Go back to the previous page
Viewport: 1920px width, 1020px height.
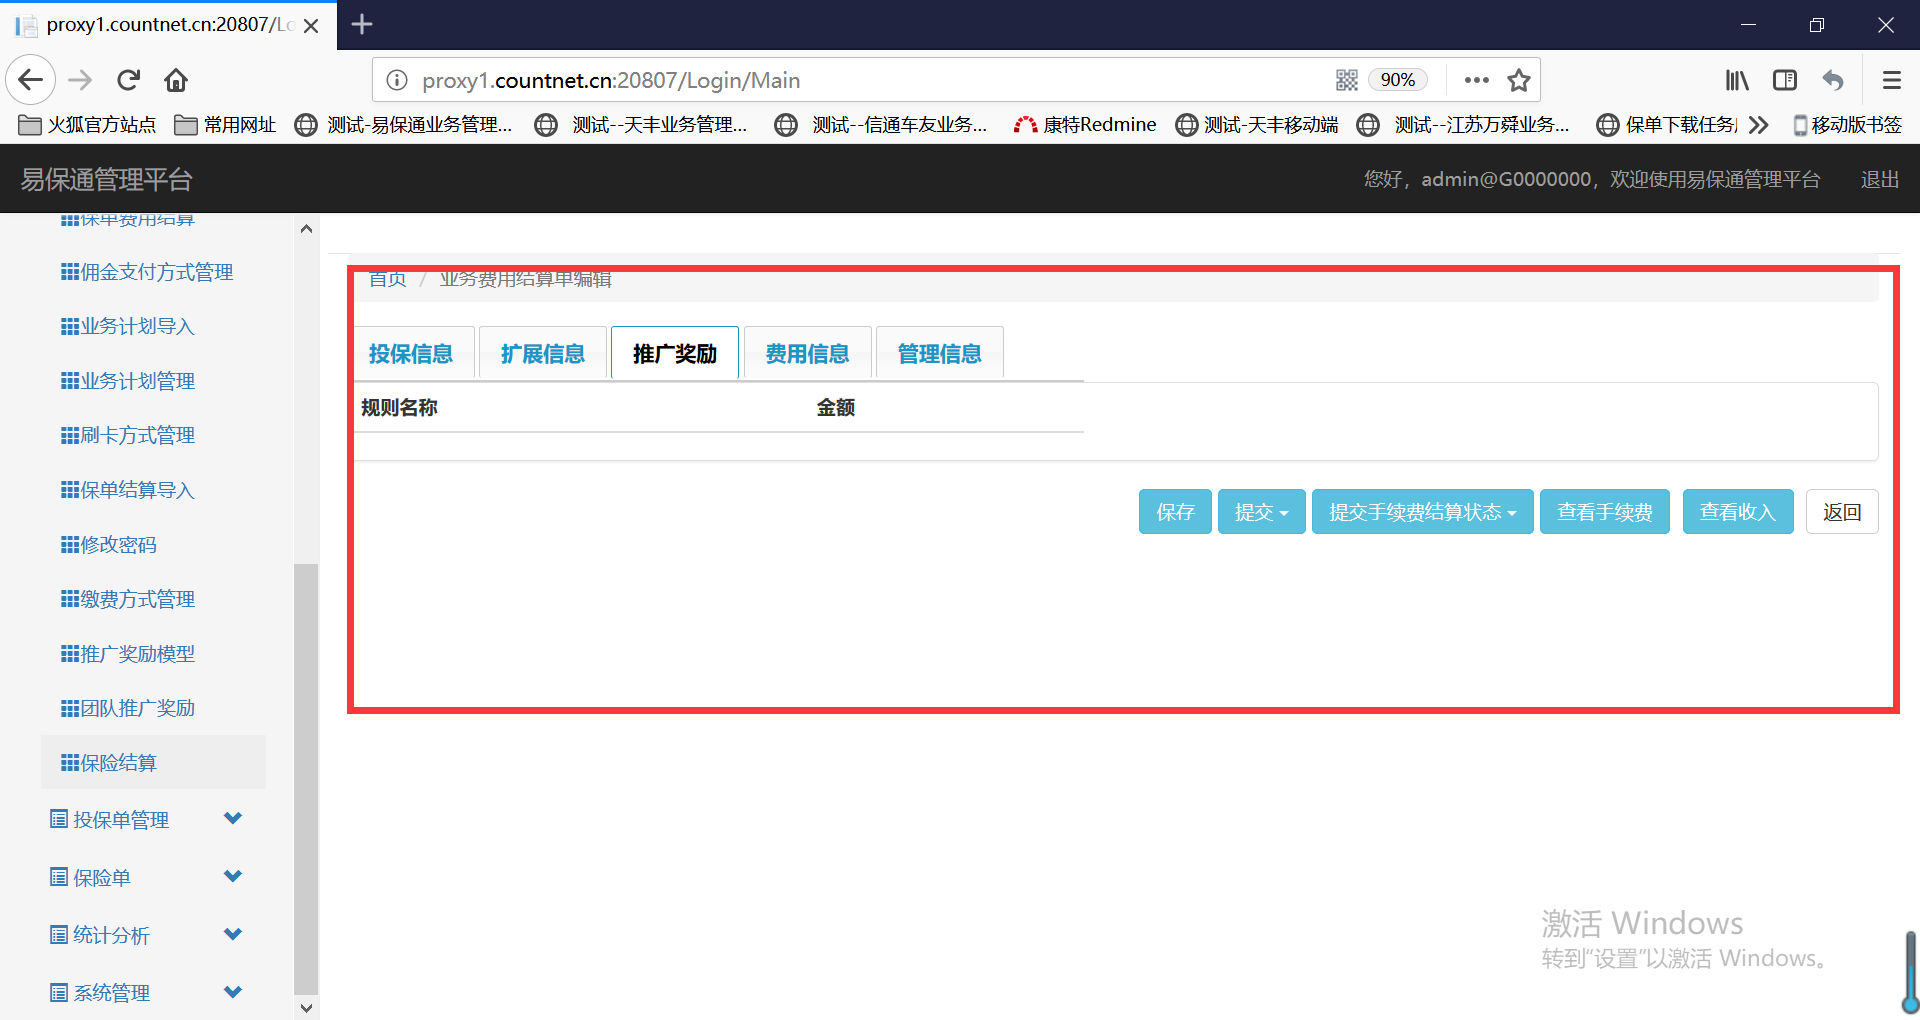click(31, 80)
